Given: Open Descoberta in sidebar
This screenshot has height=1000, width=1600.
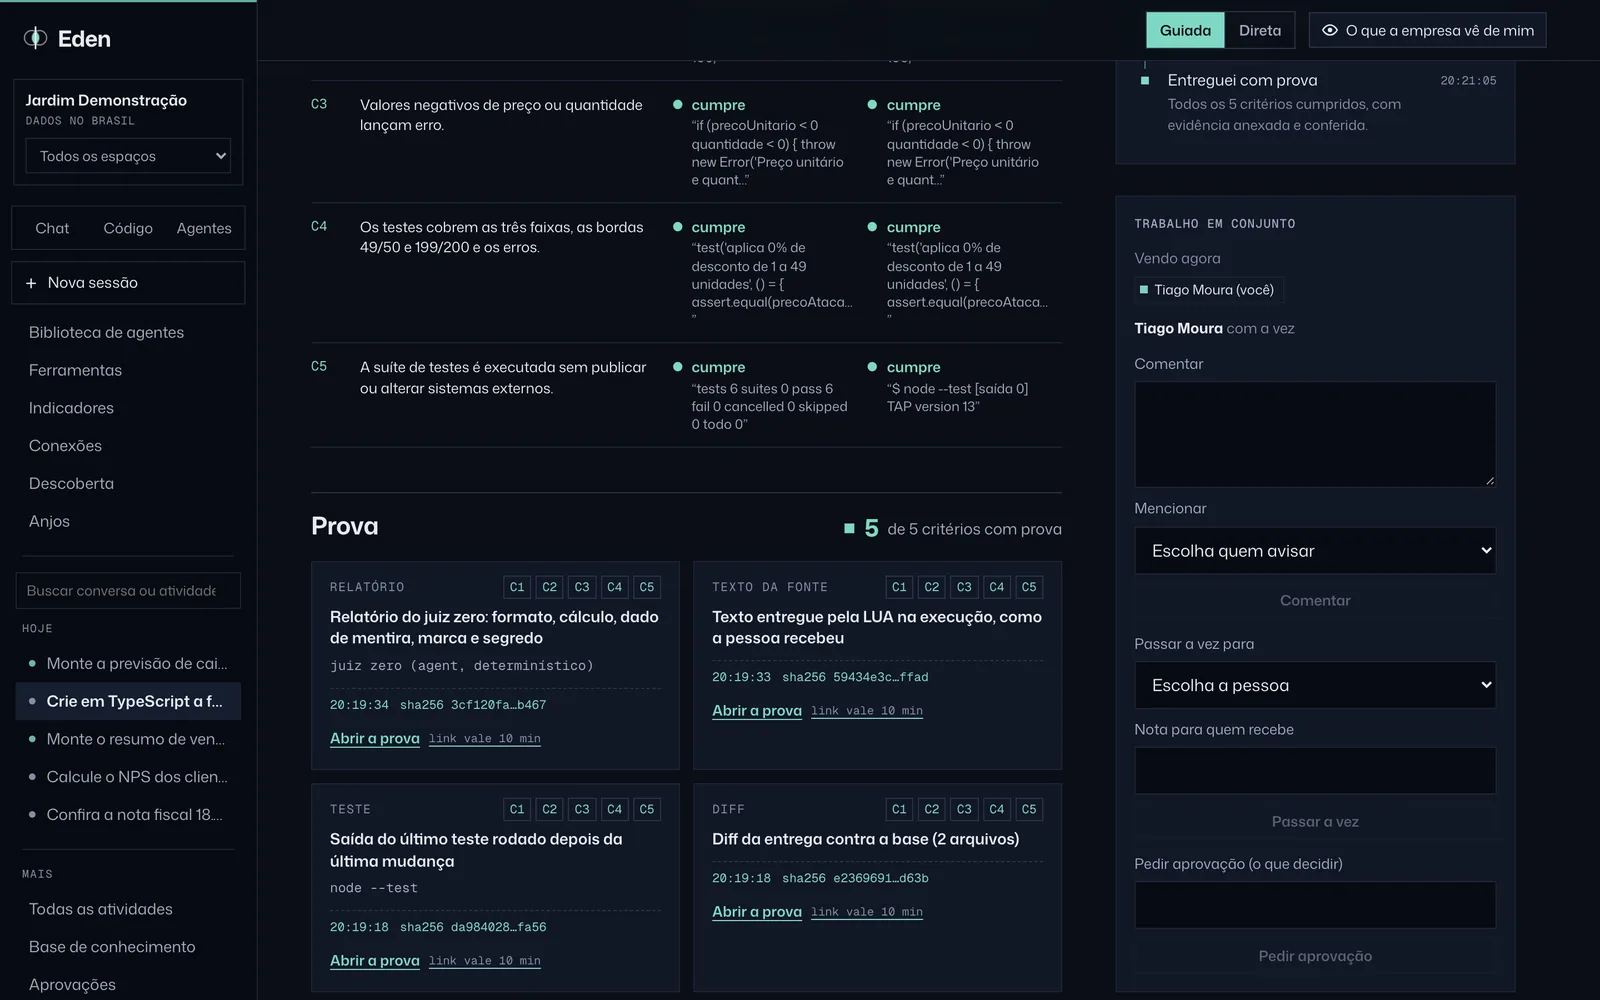Looking at the screenshot, I should pos(71,483).
